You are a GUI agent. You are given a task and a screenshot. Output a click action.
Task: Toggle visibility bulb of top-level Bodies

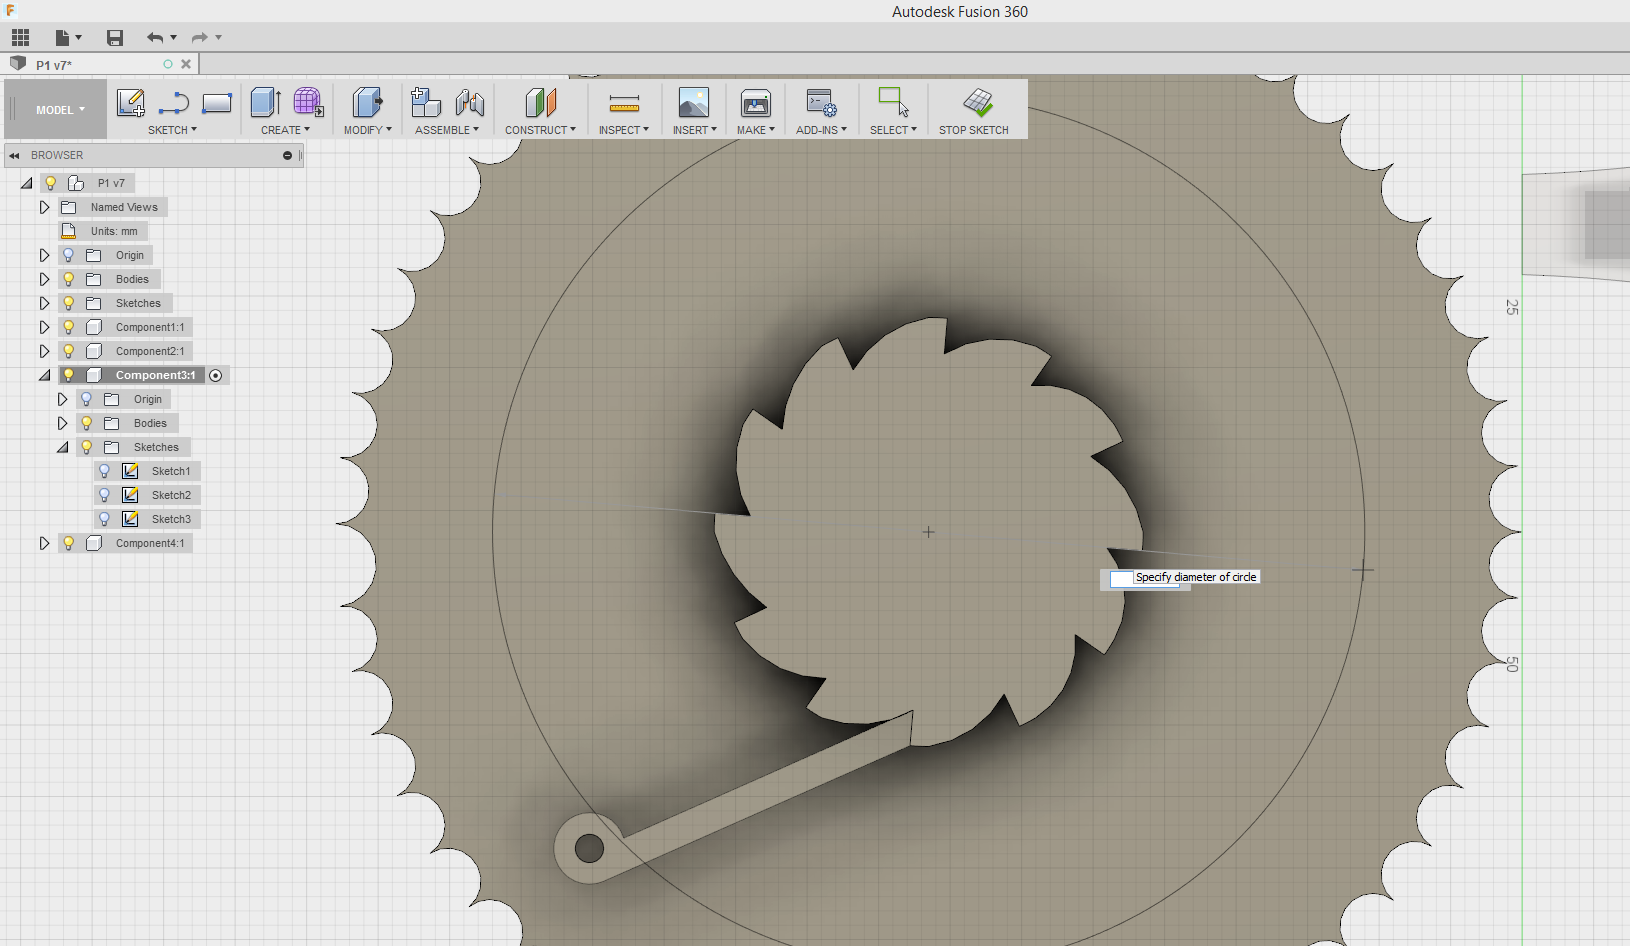pyautogui.click(x=69, y=279)
